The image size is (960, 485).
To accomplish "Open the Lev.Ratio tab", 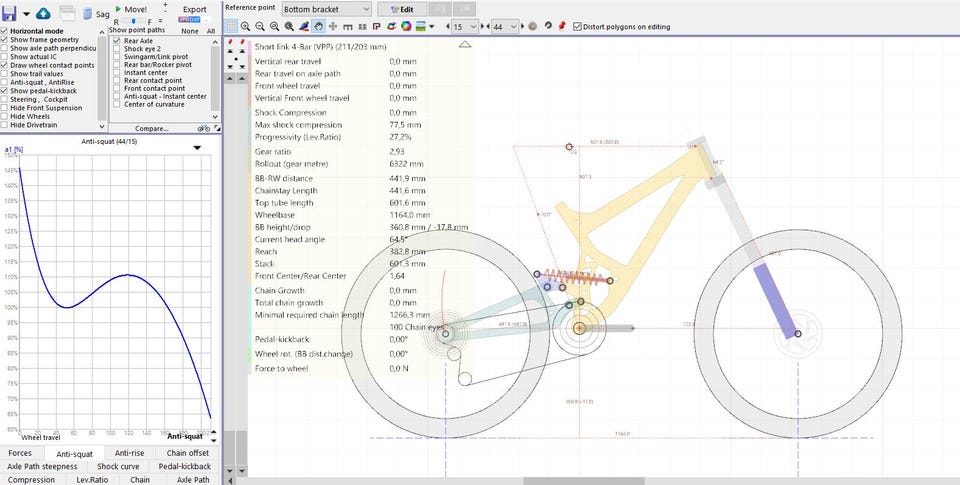I will [x=92, y=479].
